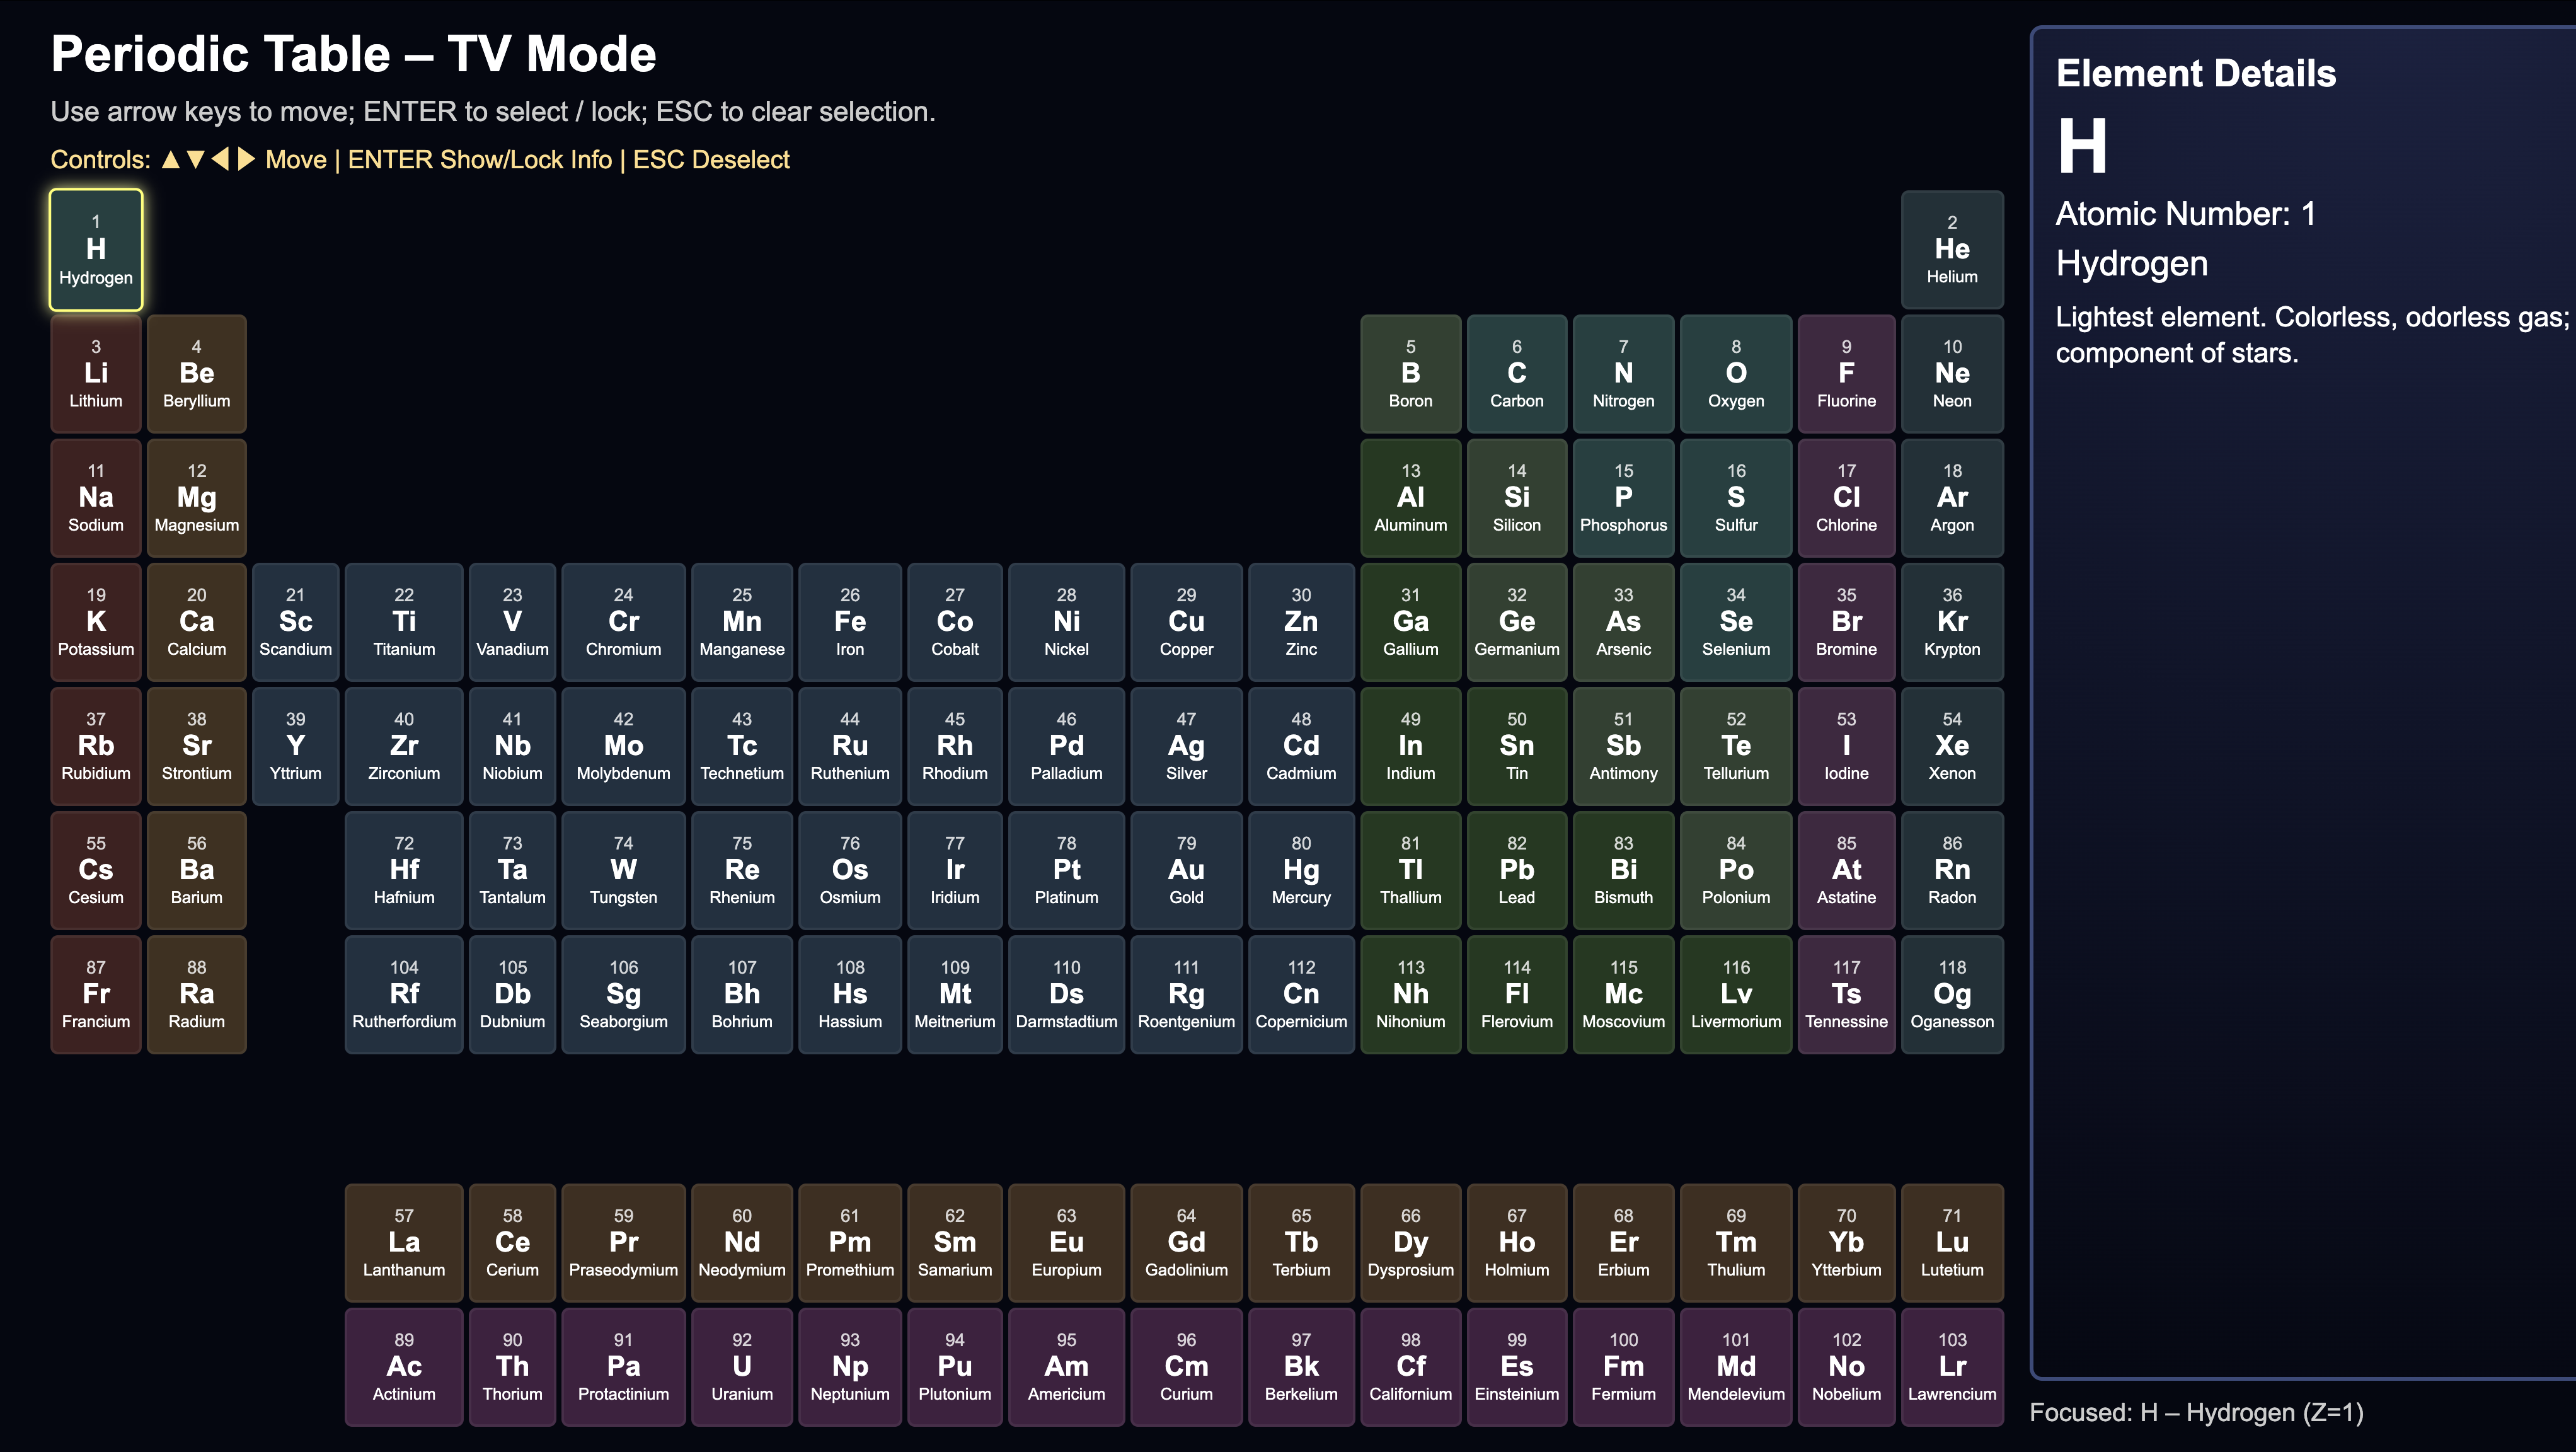The image size is (2576, 1452).
Task: Click the Element Details heading
Action: [2195, 74]
